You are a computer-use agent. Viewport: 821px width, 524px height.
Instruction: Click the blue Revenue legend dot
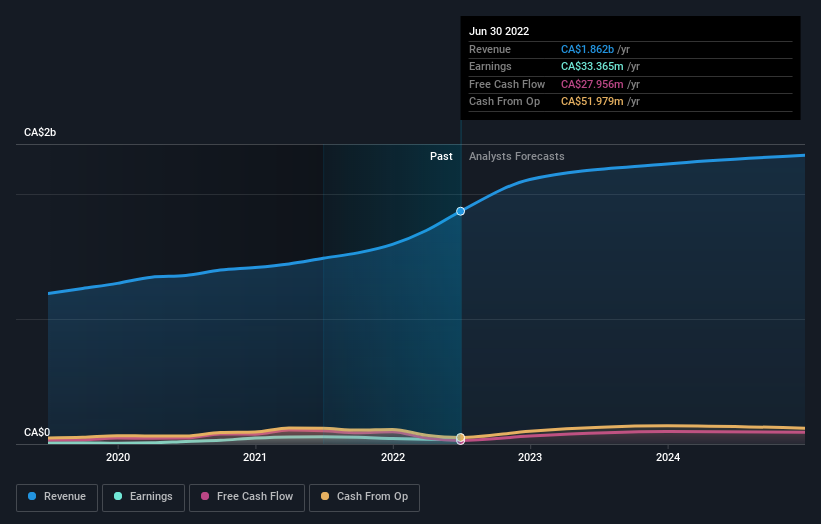(x=32, y=496)
